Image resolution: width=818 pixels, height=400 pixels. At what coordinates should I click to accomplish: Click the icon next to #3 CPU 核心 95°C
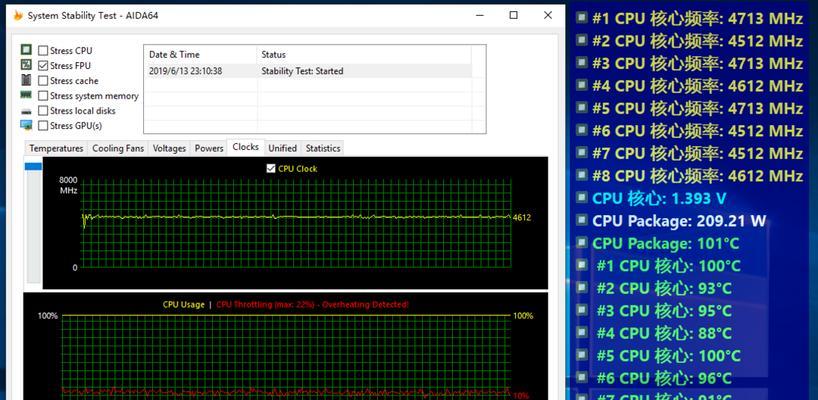pos(582,309)
